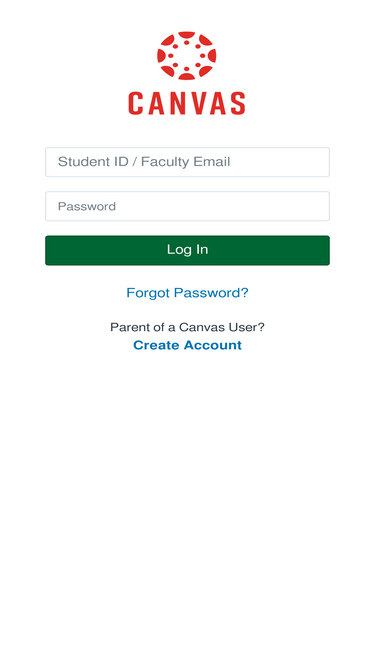This screenshot has height=667, width=375.
Task: Click the letter C in the CANVAS wordmark
Action: click(x=135, y=103)
